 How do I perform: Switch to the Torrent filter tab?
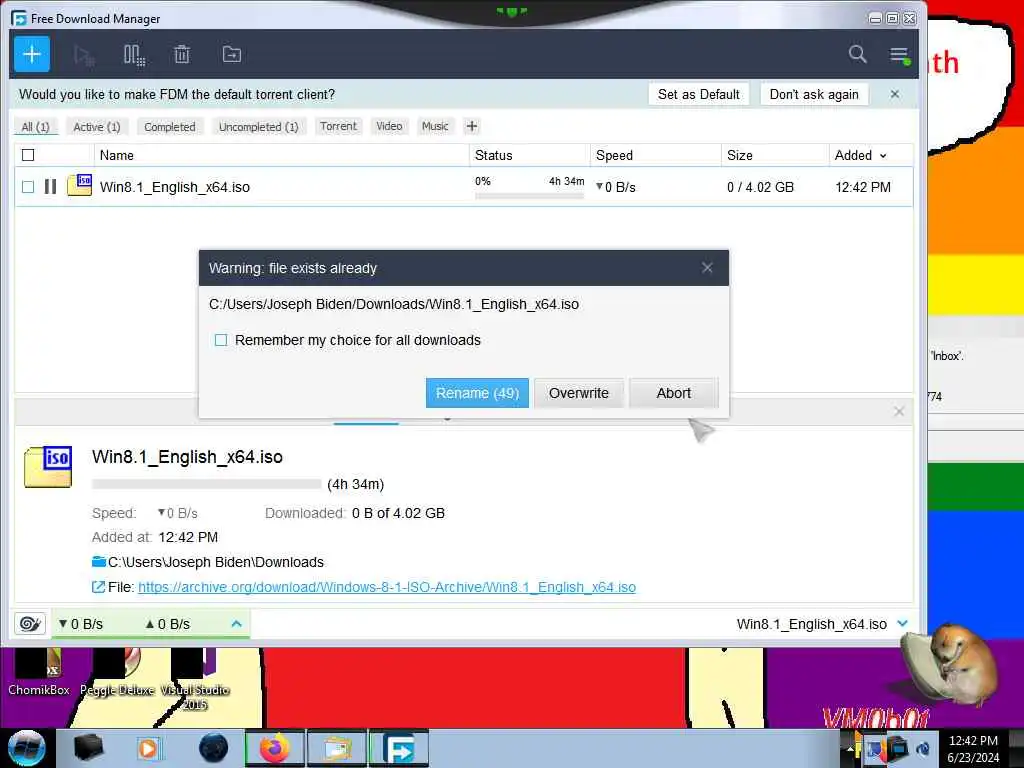(338, 126)
